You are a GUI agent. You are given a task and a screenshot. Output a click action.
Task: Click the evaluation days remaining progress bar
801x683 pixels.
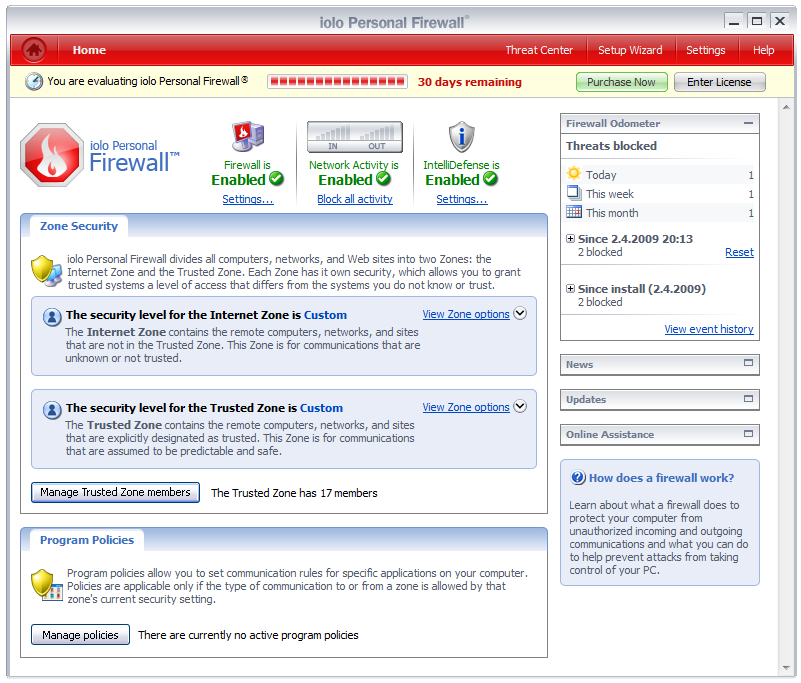[x=337, y=82]
